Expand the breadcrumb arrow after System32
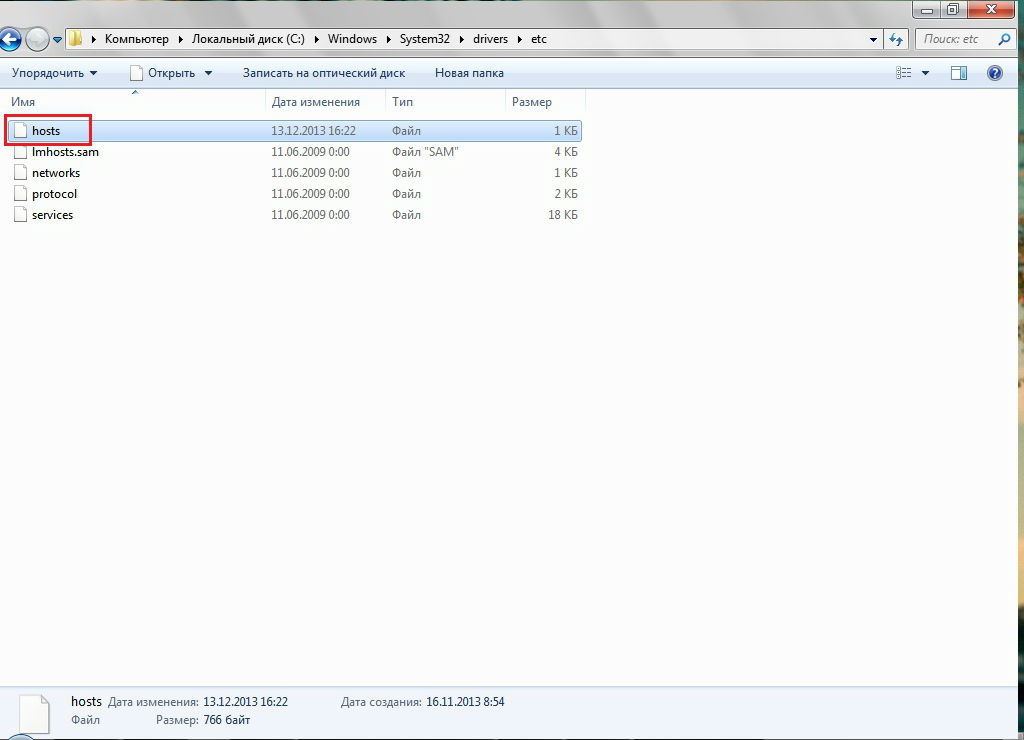1024x740 pixels. 462,39
